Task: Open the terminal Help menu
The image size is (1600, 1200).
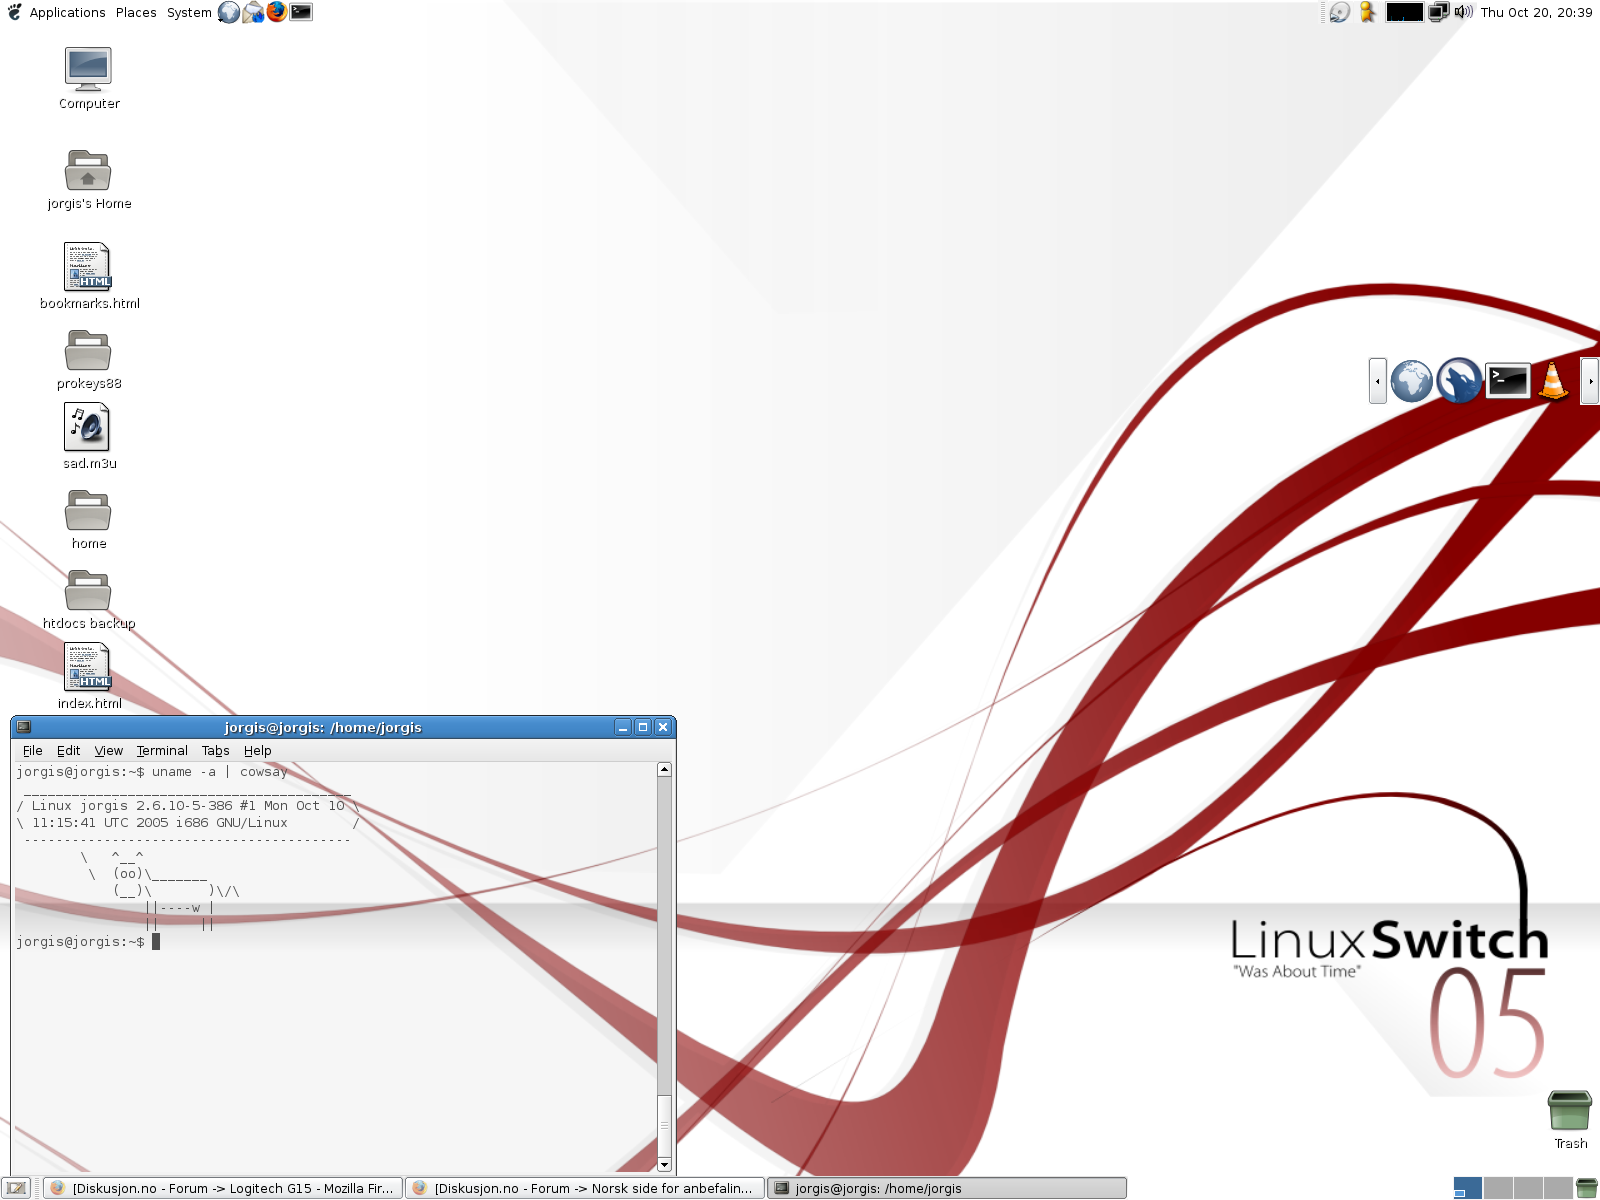Action: [x=257, y=750]
